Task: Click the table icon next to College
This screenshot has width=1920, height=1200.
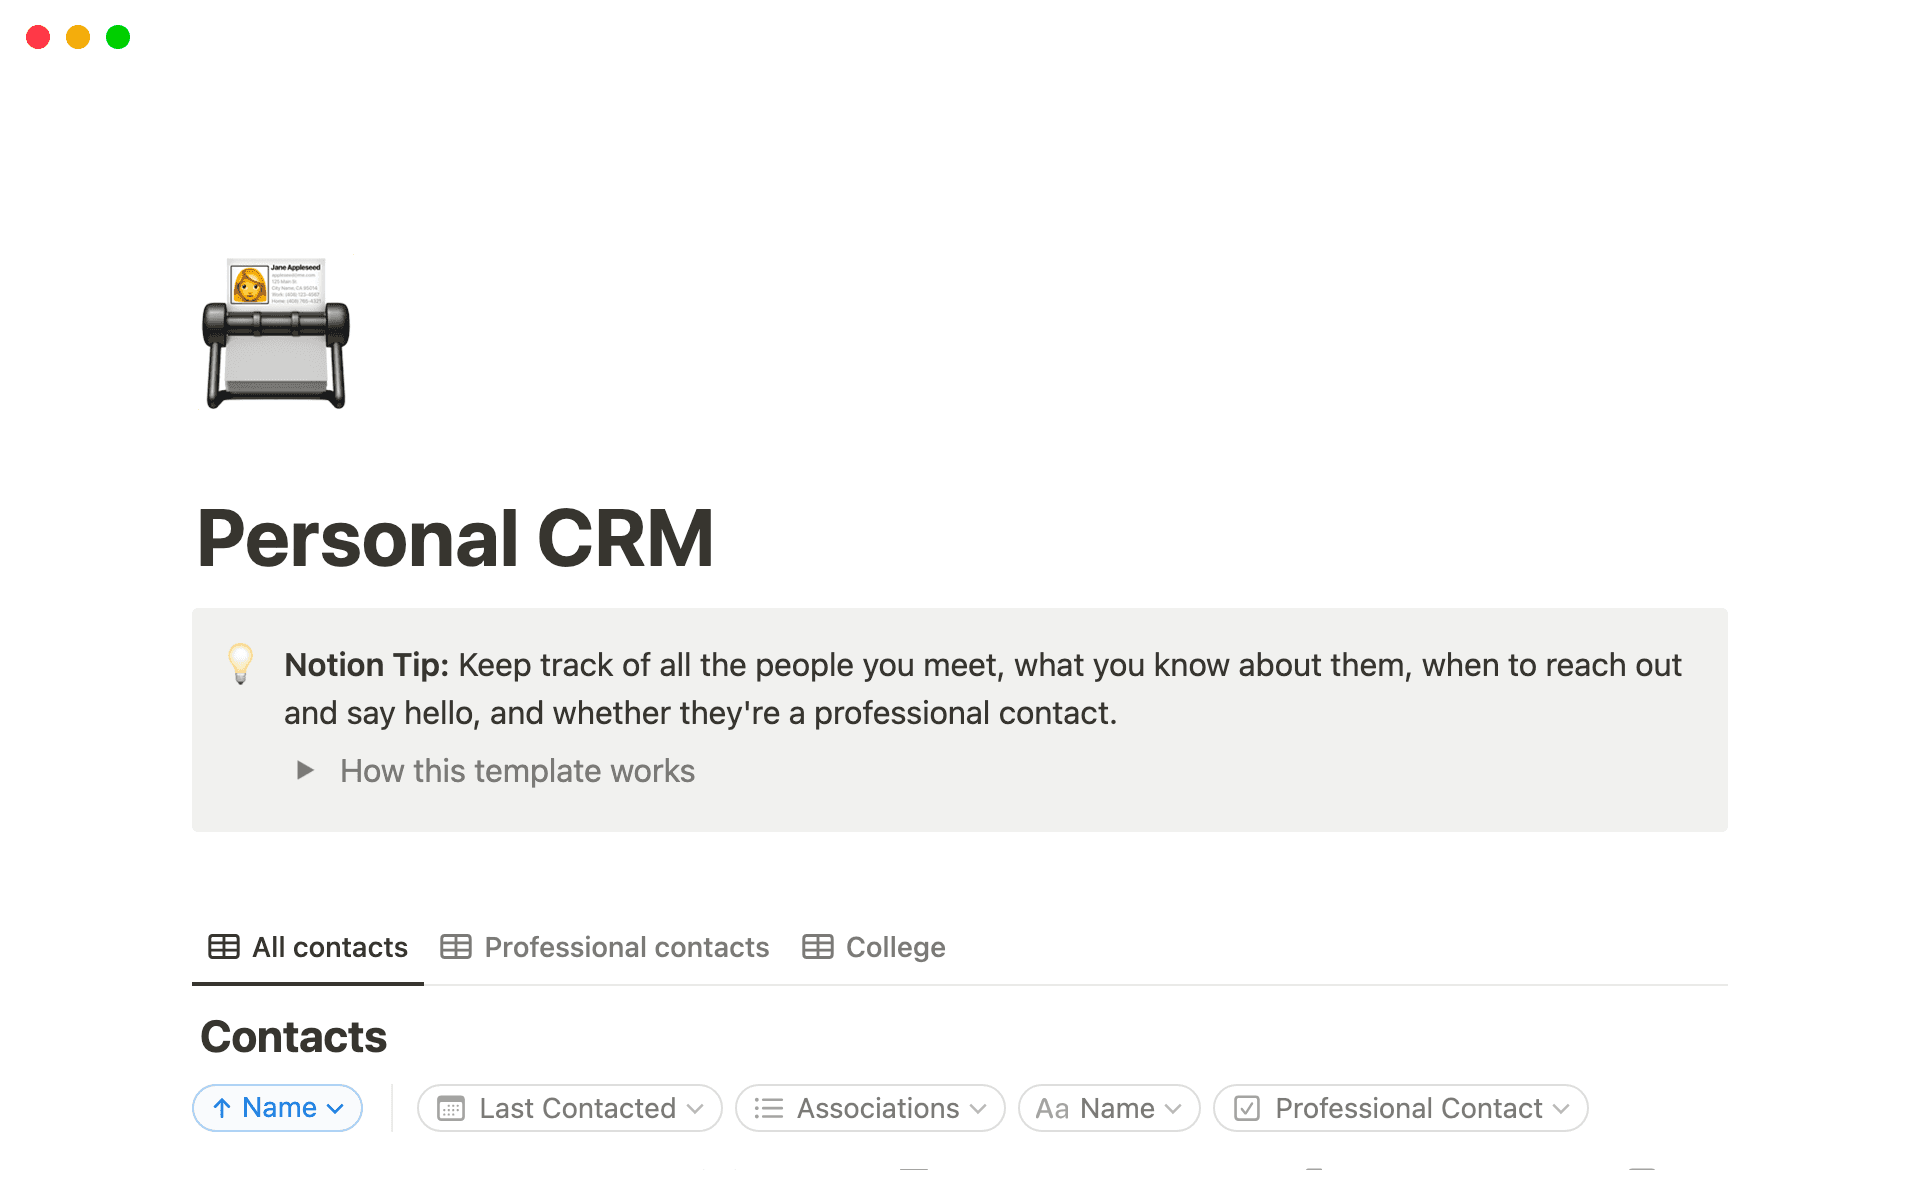Action: point(818,946)
